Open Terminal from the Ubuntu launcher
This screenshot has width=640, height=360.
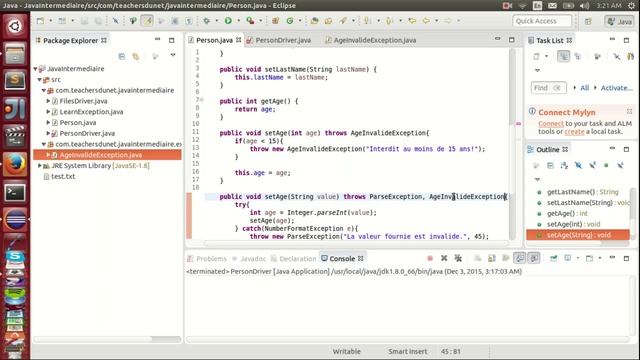click(x=15, y=192)
